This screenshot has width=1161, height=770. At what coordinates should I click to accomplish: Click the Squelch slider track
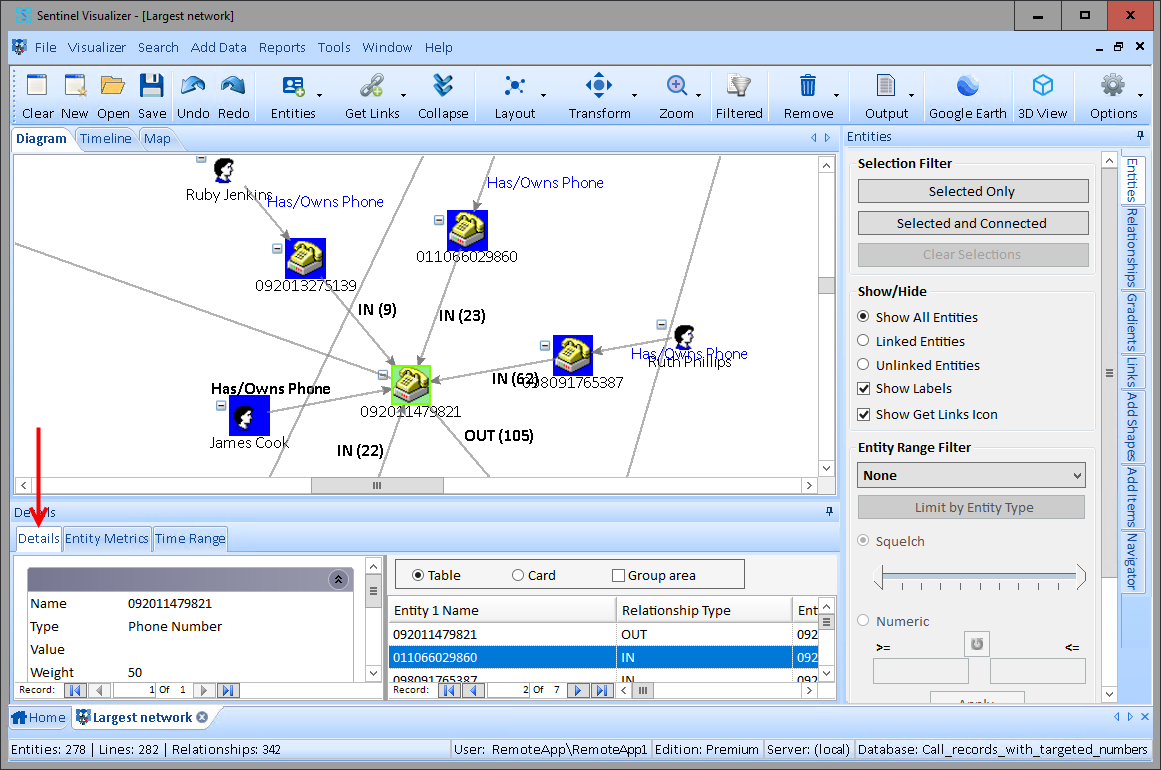[x=979, y=577]
